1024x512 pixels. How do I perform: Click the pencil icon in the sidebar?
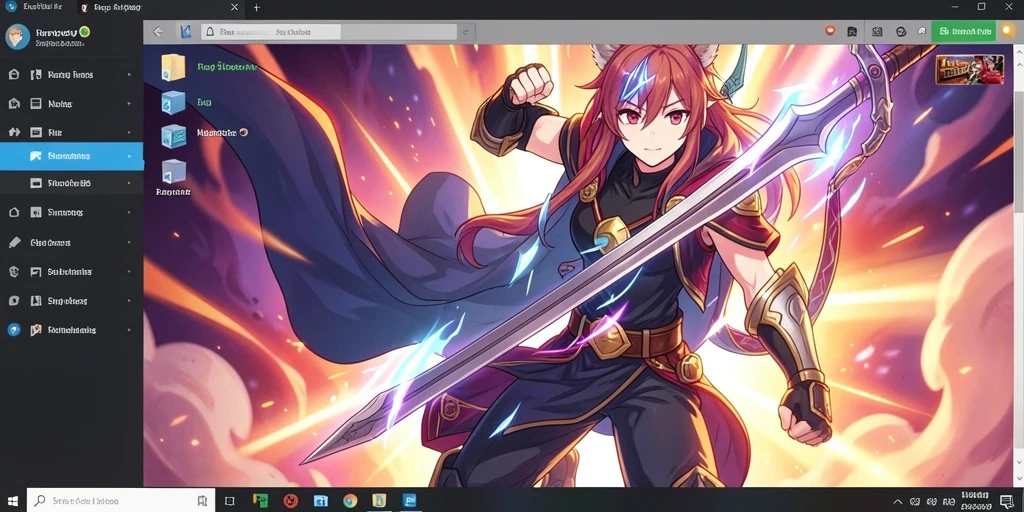[14, 242]
